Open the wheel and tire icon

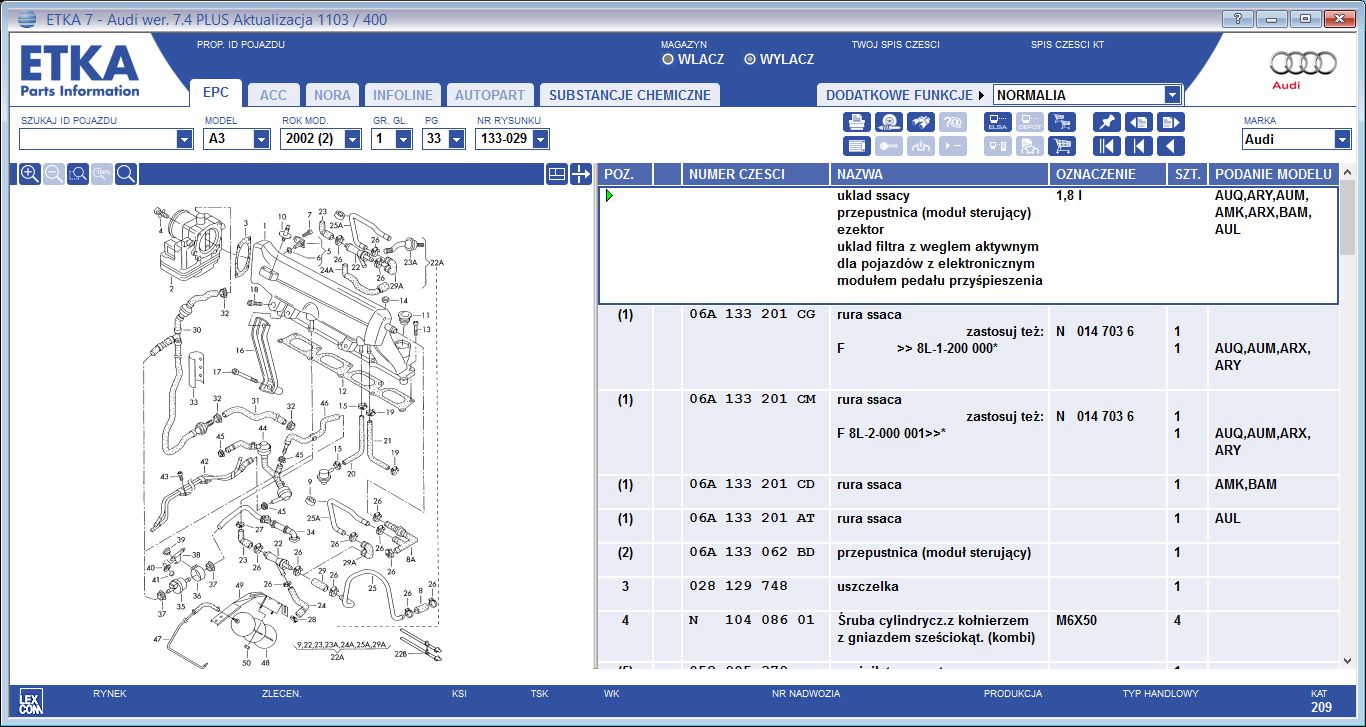(x=889, y=122)
